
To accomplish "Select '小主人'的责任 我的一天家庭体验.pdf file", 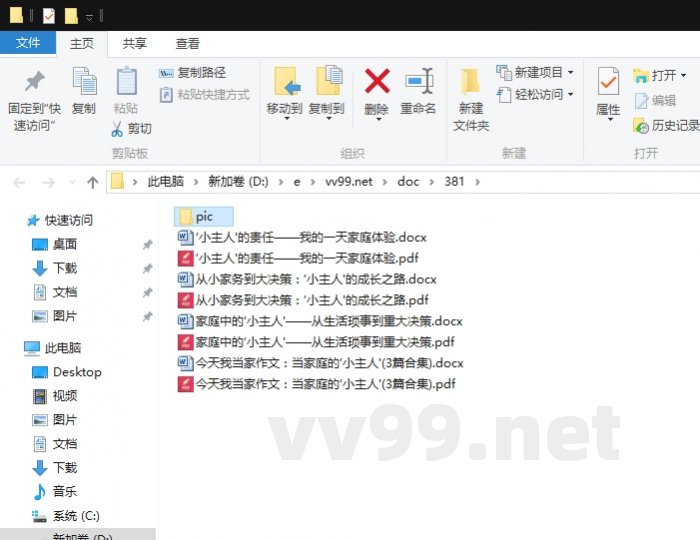I will pos(298,258).
